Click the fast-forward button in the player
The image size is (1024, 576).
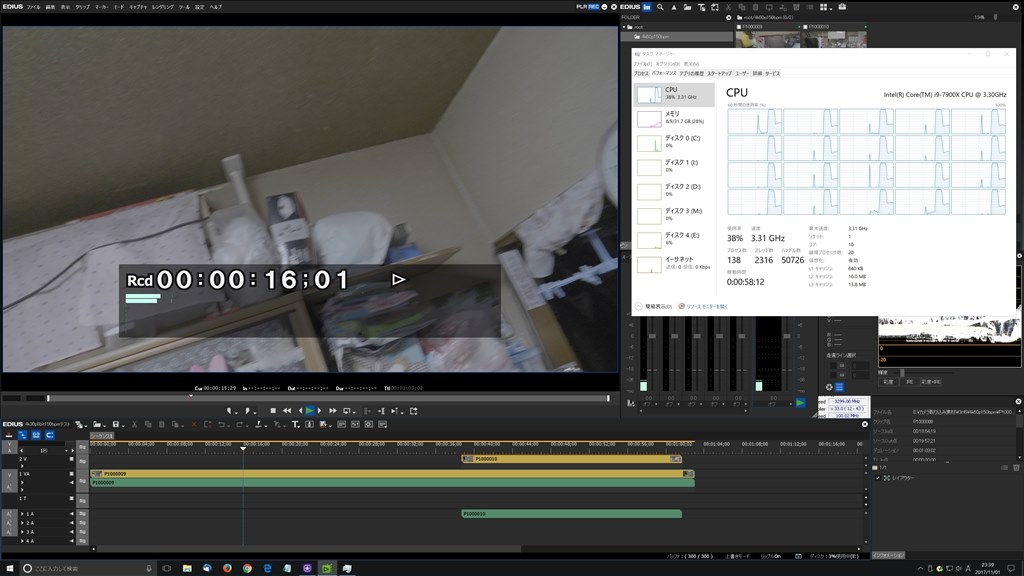(332, 411)
